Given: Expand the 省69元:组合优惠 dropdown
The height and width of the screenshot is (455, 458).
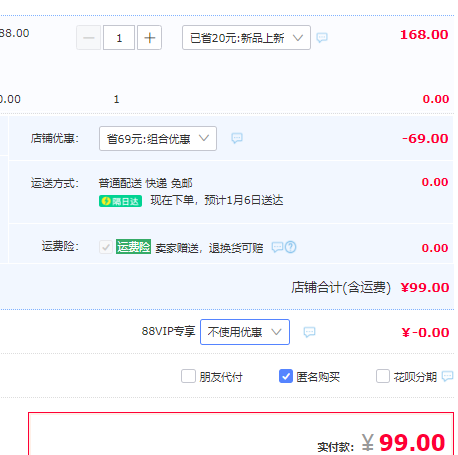Looking at the screenshot, I should click(x=158, y=138).
